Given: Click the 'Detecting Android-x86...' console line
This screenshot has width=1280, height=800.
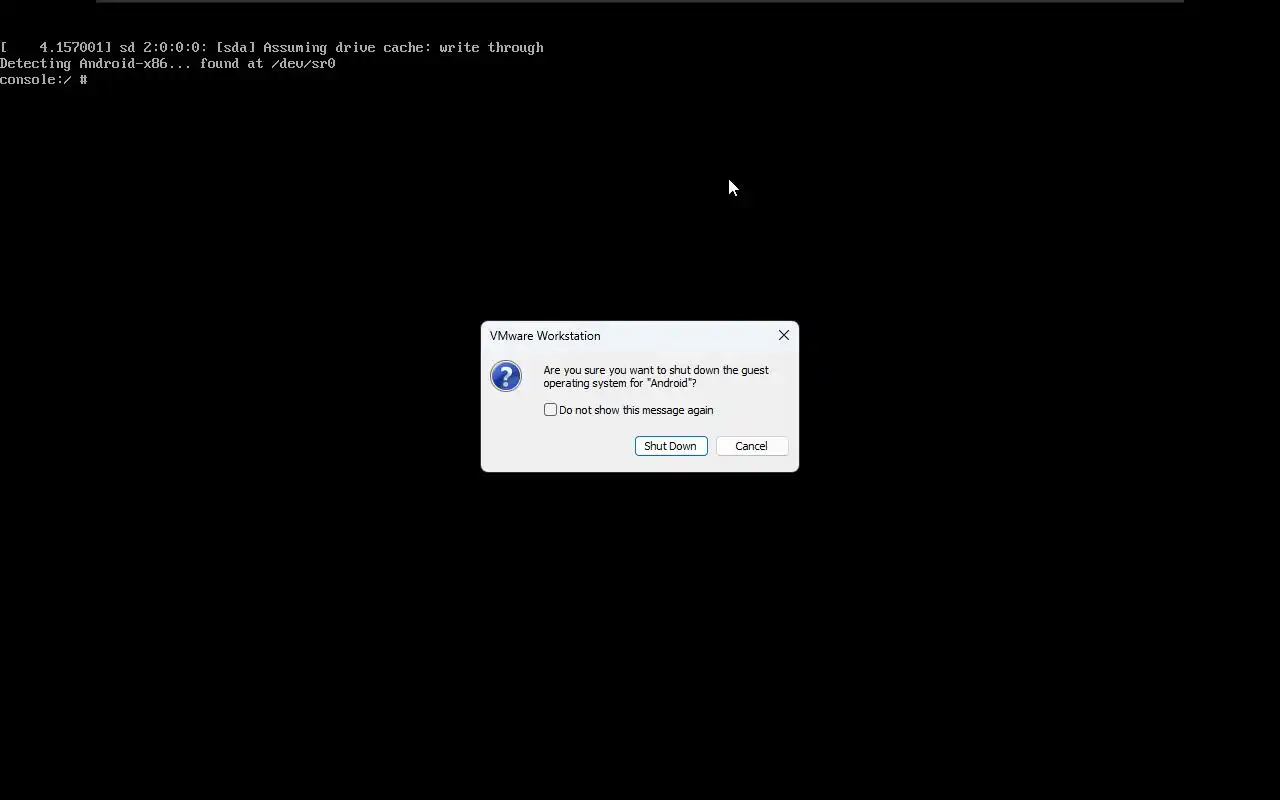Looking at the screenshot, I should click(168, 64).
